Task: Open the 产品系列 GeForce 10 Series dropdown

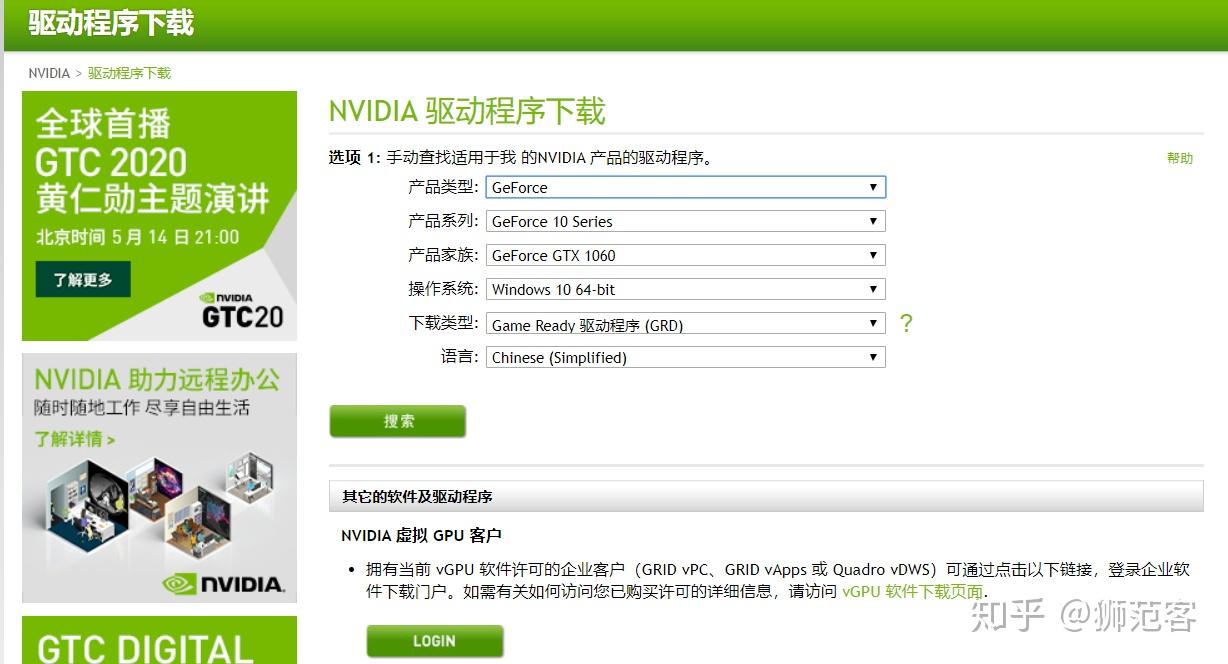Action: 685,221
